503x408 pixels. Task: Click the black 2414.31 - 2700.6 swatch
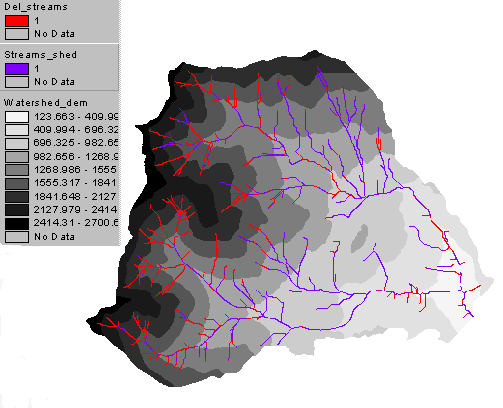(17, 224)
